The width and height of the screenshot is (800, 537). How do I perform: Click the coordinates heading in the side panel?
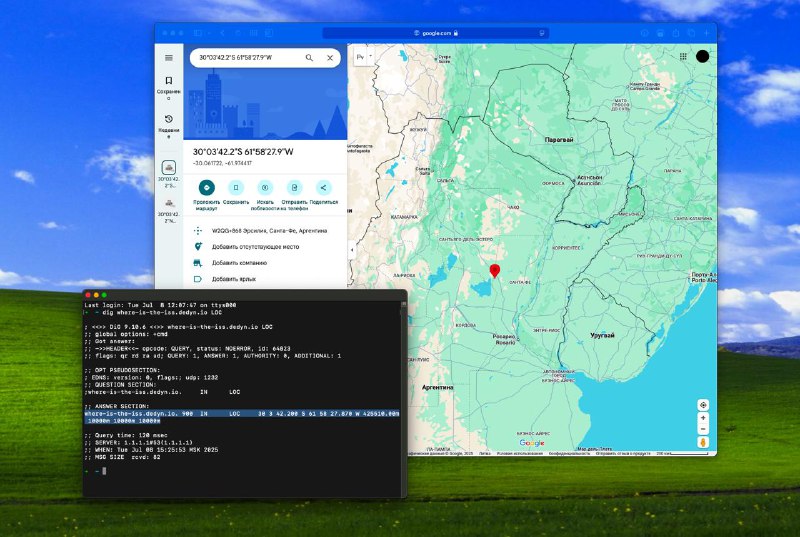click(x=243, y=151)
